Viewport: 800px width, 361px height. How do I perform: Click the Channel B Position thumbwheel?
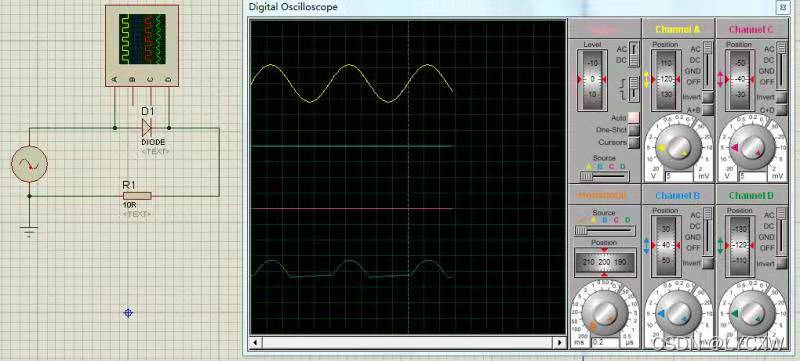click(666, 246)
